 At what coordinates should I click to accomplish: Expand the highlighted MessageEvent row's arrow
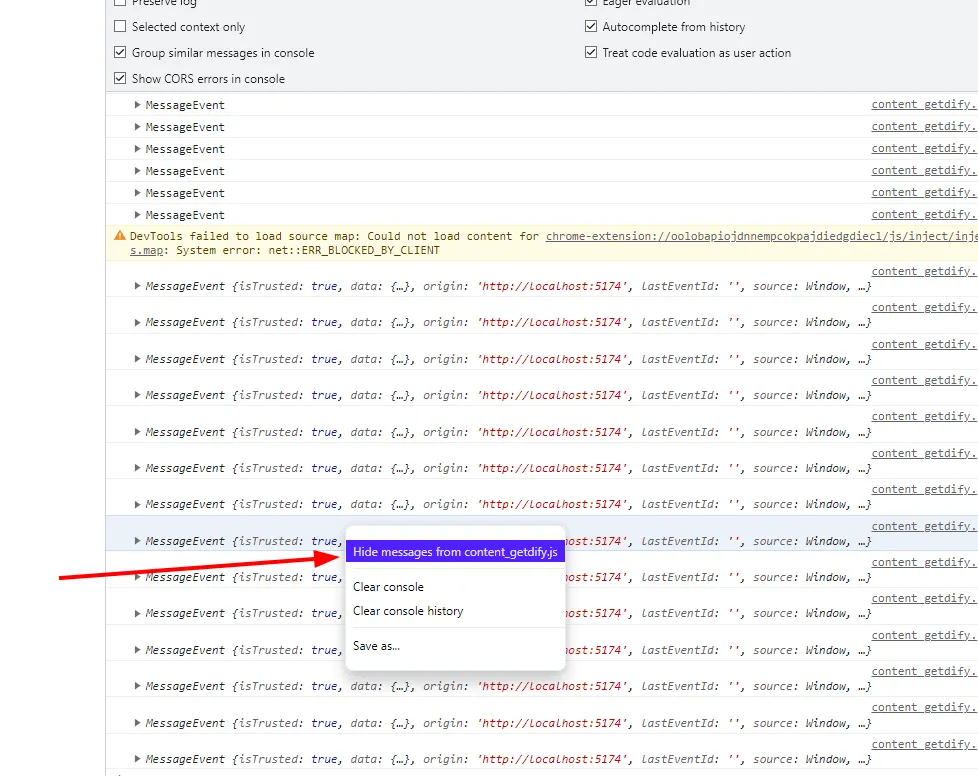tap(137, 541)
